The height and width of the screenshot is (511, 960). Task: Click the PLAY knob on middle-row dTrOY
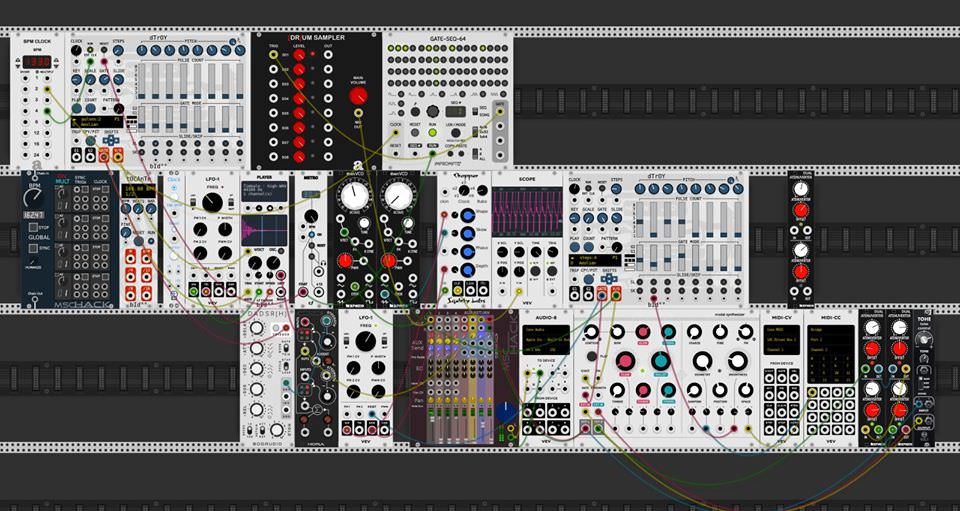pyautogui.click(x=575, y=247)
